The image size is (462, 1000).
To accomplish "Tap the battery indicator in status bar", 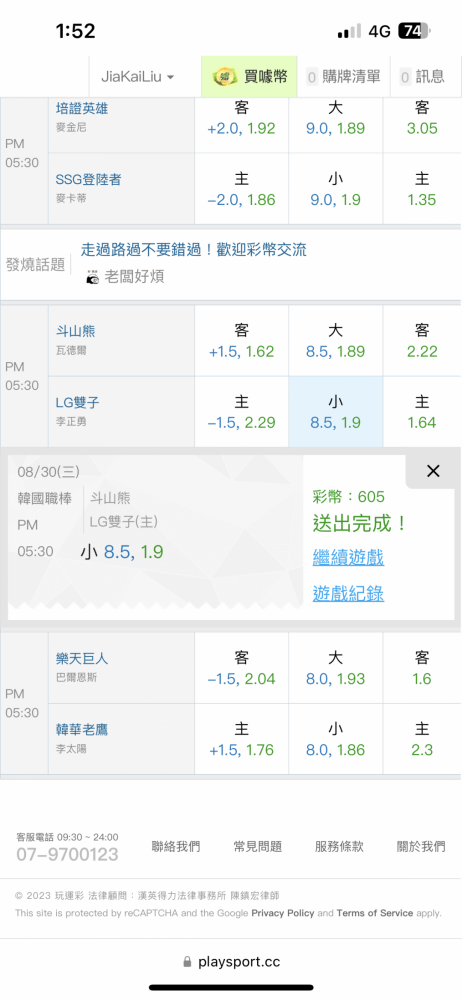I will point(415,31).
